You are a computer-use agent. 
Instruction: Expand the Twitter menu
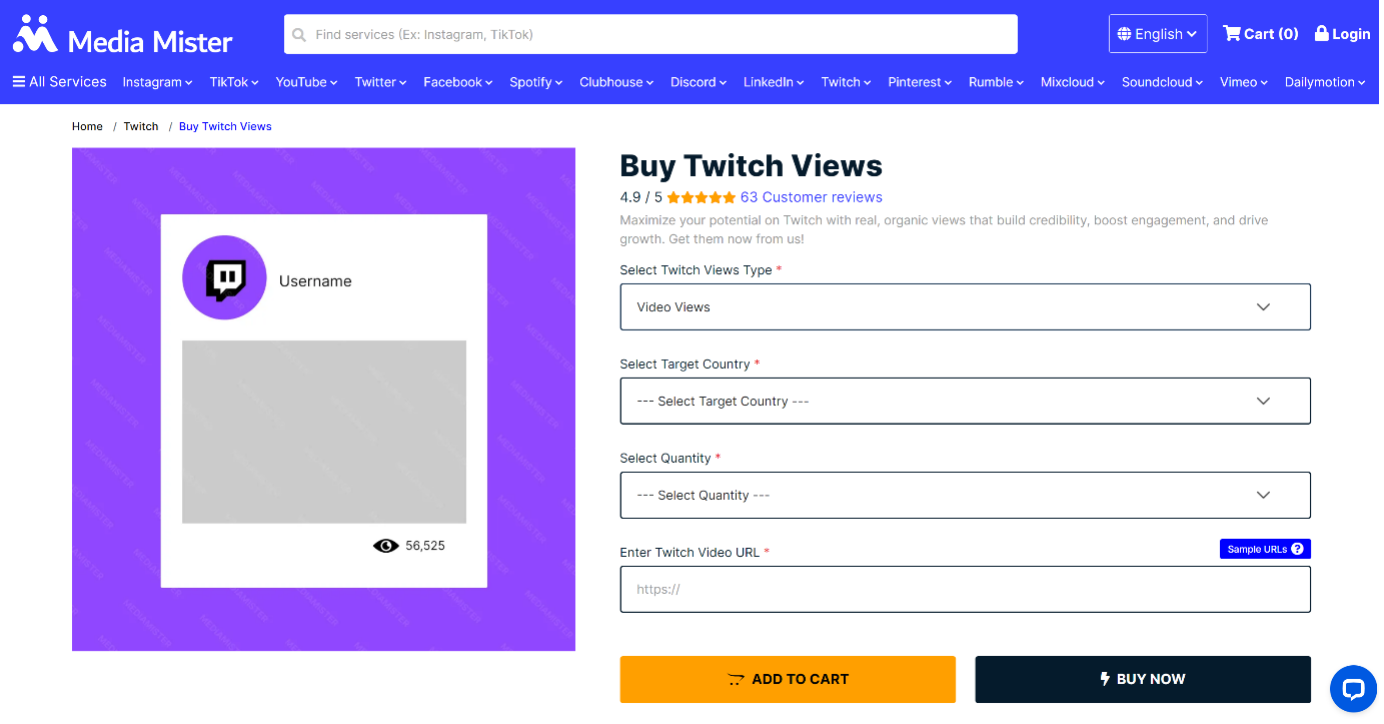point(380,82)
